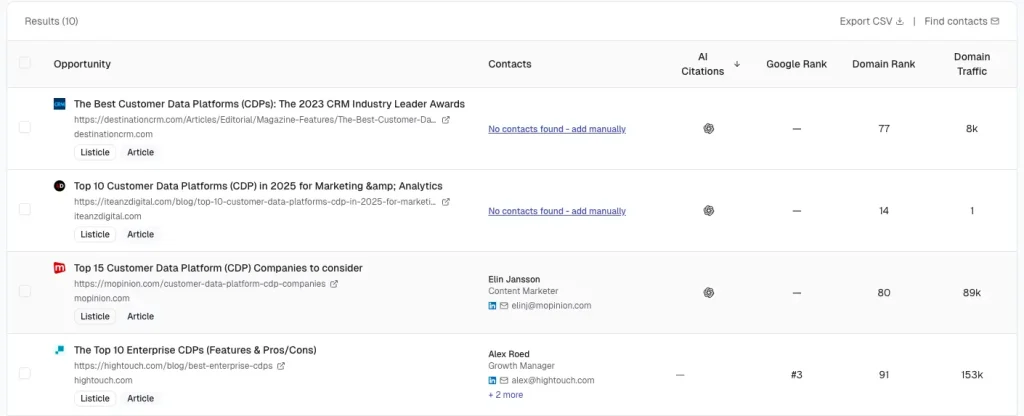Click email icon beside alex@hightouch.com
Screen dimensions: 1024x416
[504, 380]
